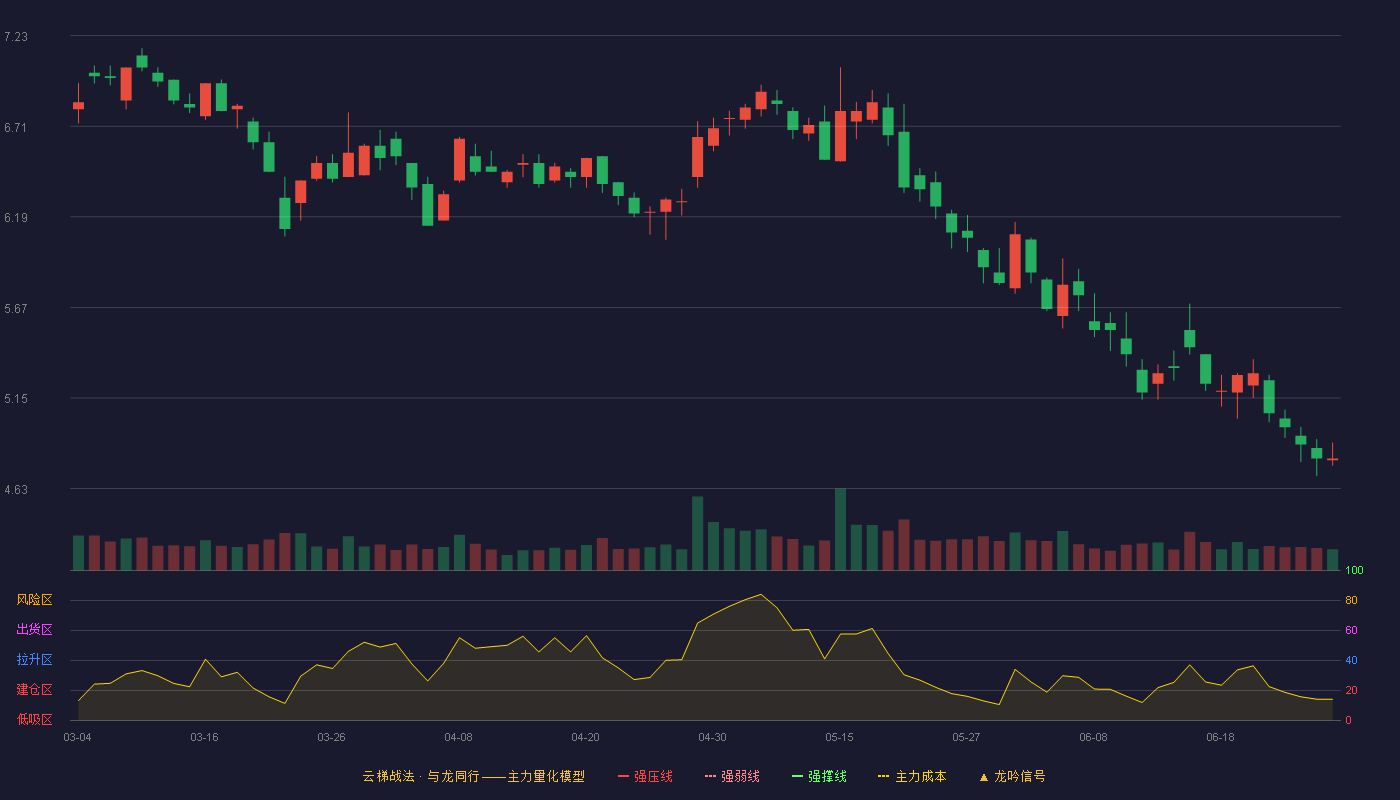The width and height of the screenshot is (1400, 800).
Task: Click the 低吸区 zone label
Action: (x=34, y=719)
